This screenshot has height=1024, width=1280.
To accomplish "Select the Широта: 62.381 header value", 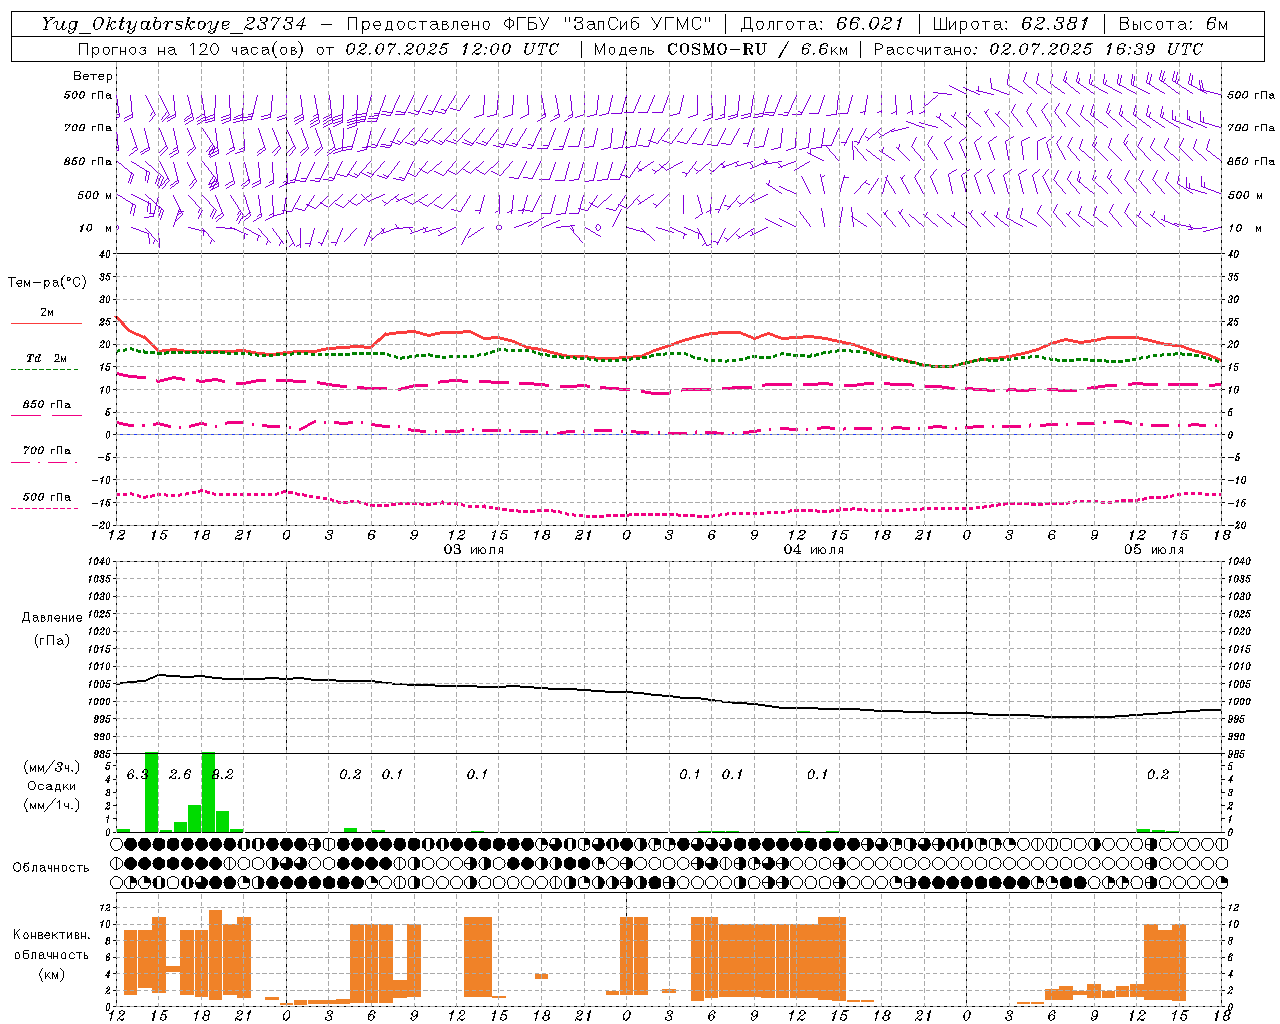I will (x=1010, y=24).
